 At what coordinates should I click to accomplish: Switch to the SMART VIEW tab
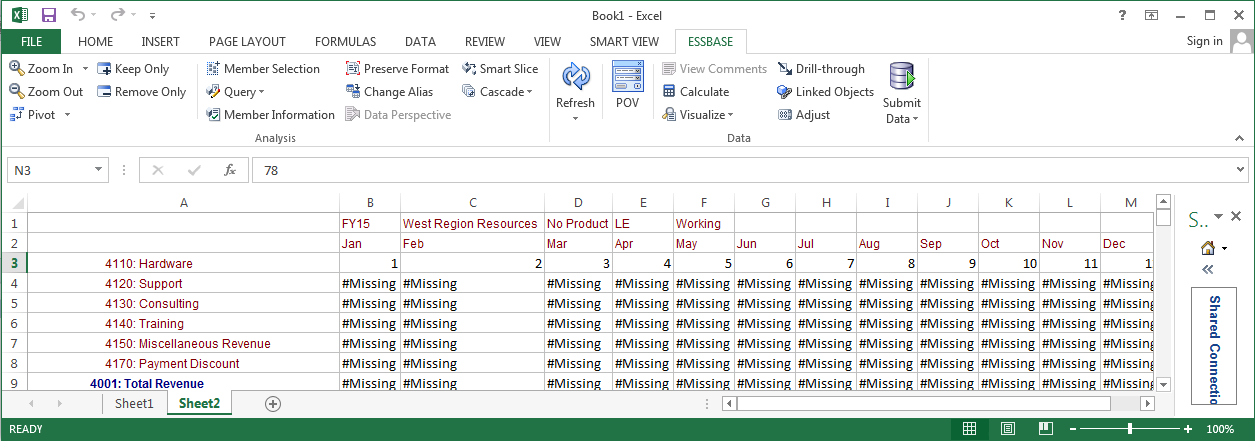tap(624, 41)
